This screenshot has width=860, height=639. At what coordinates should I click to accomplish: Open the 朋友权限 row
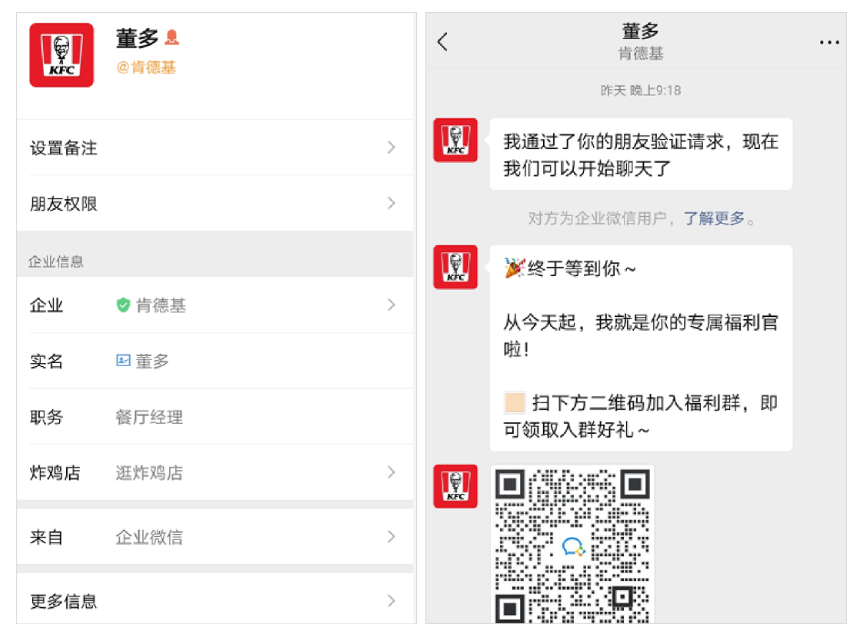(x=215, y=203)
